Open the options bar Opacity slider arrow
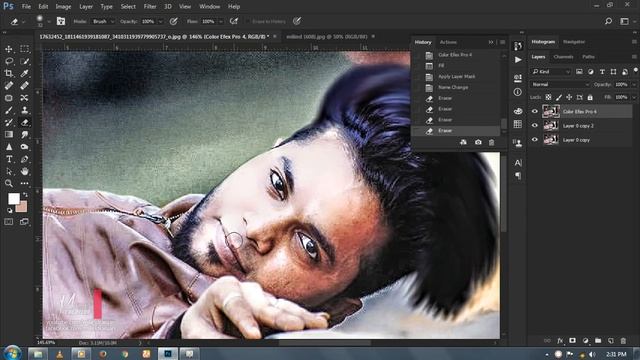The width and height of the screenshot is (640, 360). (x=160, y=21)
